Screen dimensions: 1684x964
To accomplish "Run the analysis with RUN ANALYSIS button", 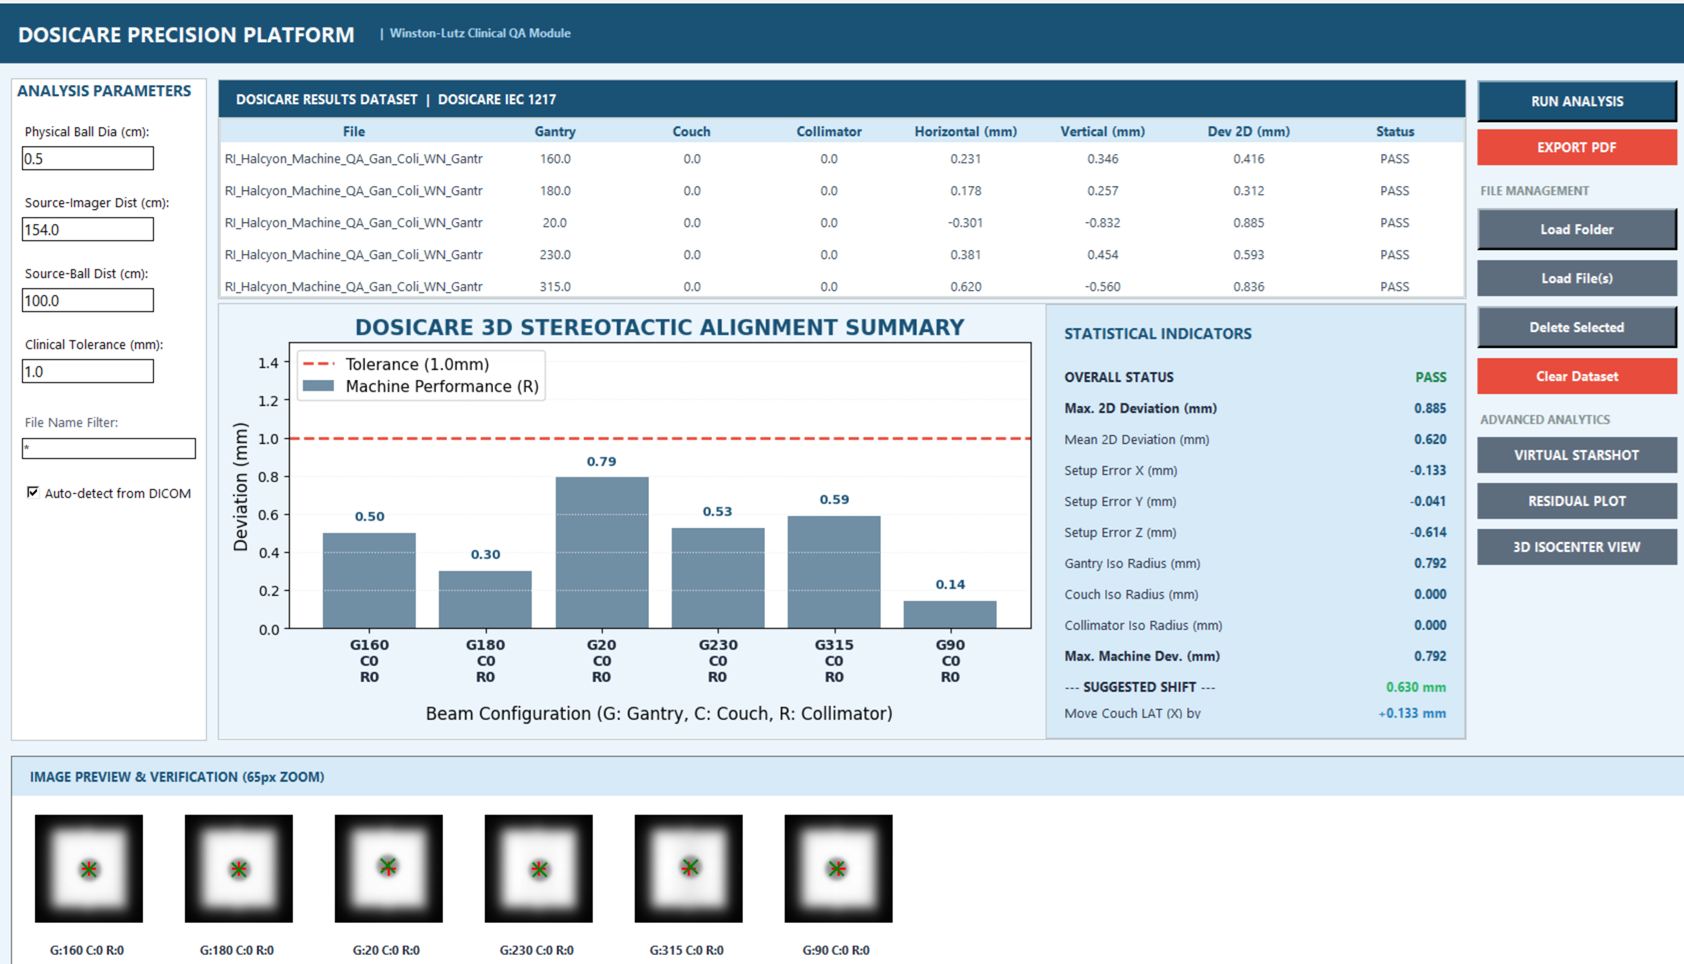I will click(x=1576, y=101).
